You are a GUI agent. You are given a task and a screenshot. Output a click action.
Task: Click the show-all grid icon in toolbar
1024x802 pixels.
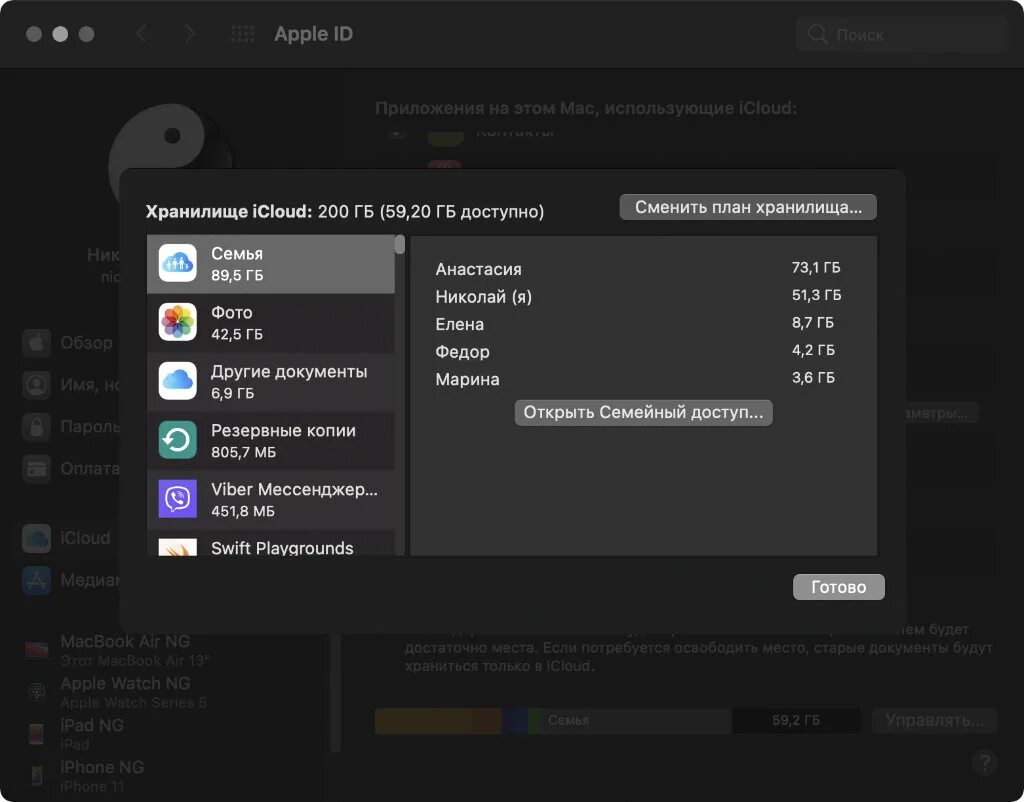point(243,34)
